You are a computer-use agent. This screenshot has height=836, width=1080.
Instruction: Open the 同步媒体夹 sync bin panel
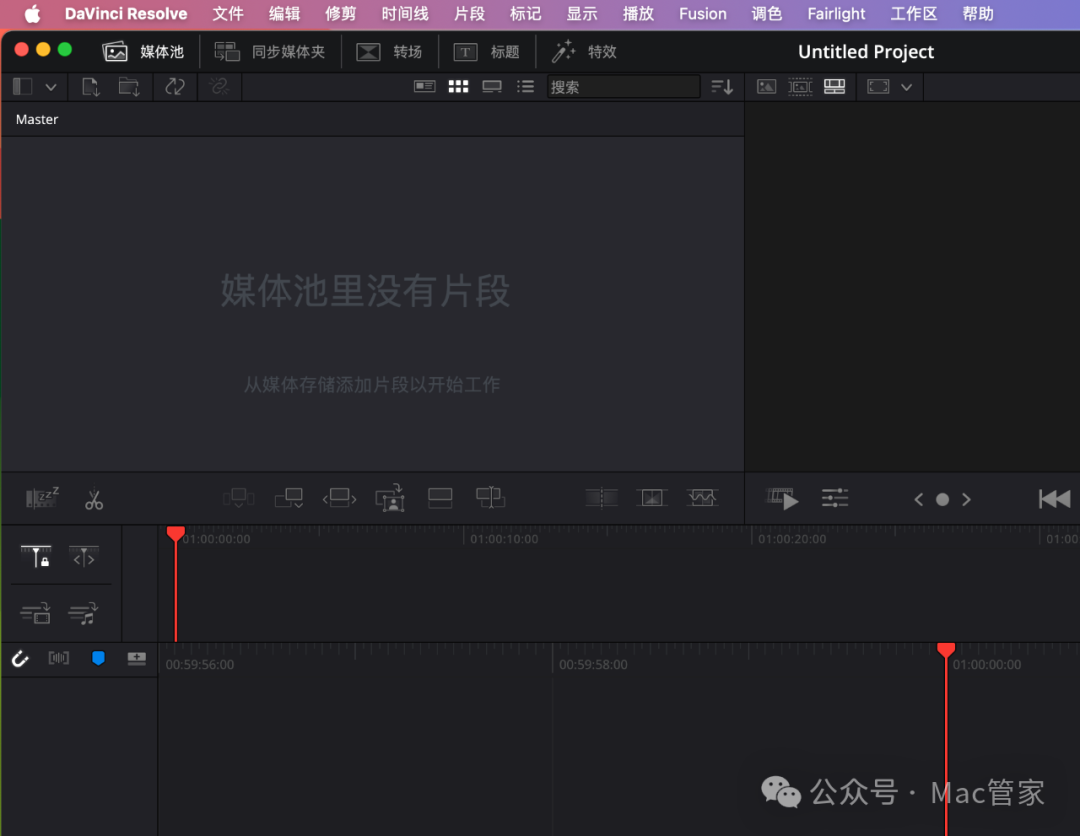pyautogui.click(x=269, y=52)
